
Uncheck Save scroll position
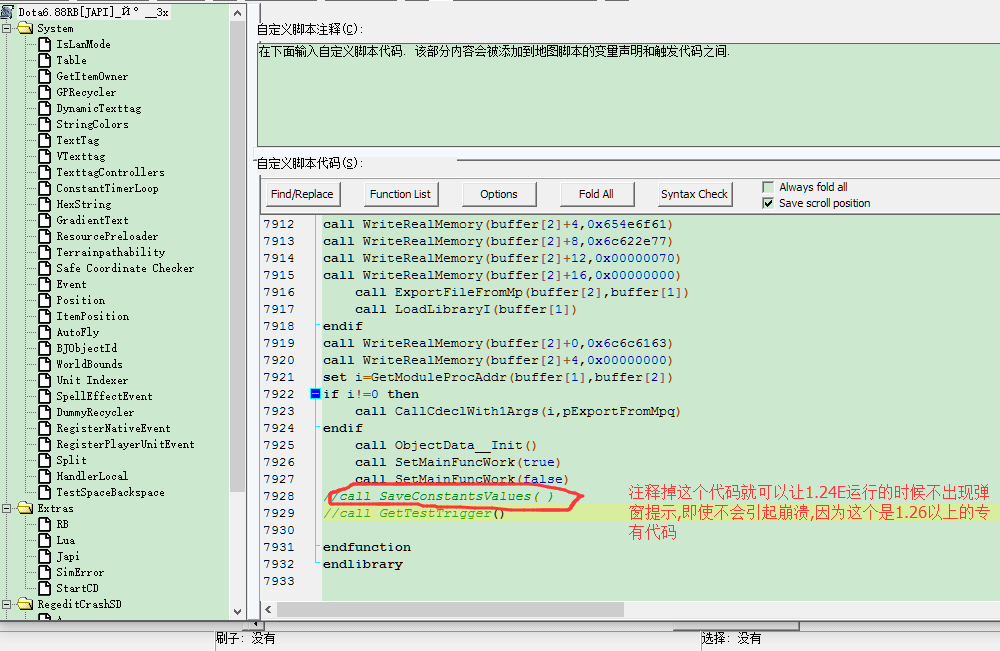[768, 203]
